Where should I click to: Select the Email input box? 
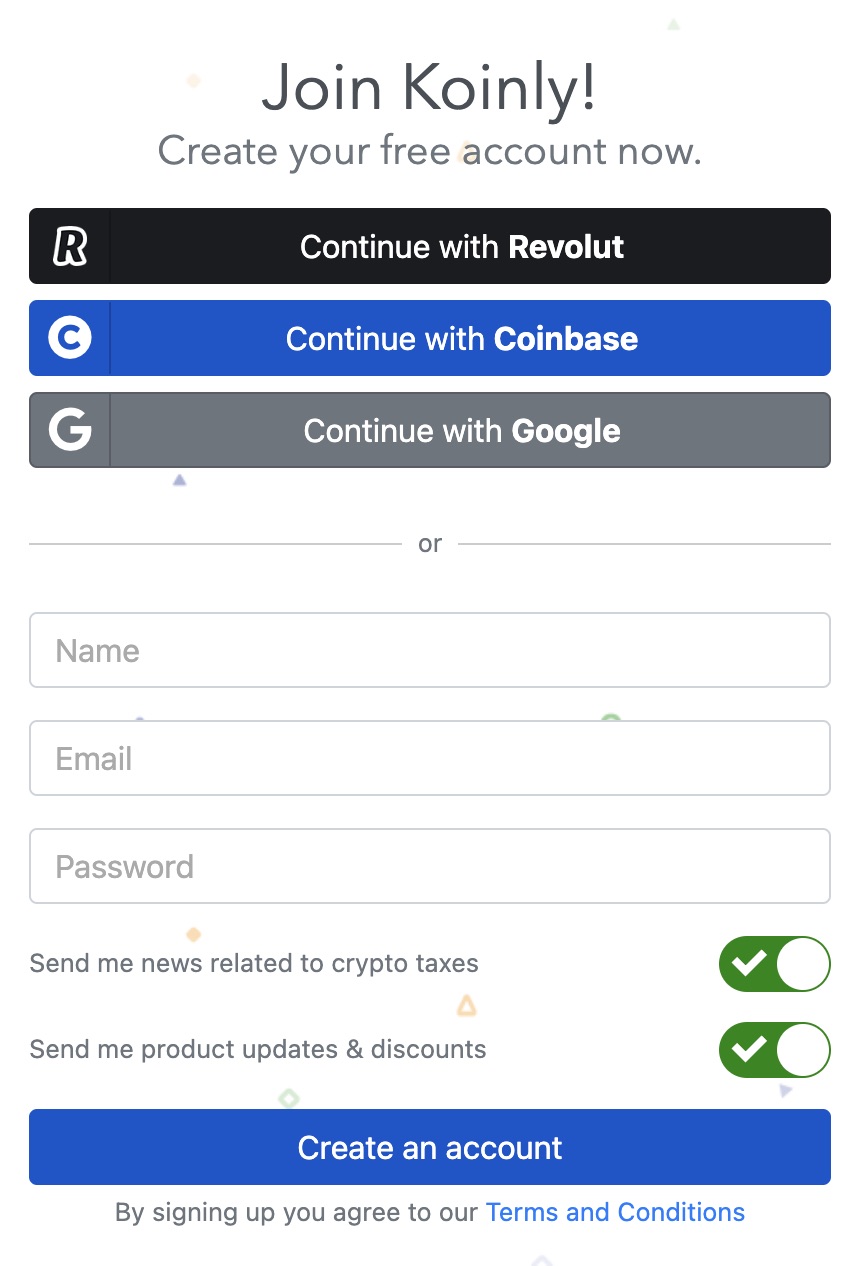430,758
